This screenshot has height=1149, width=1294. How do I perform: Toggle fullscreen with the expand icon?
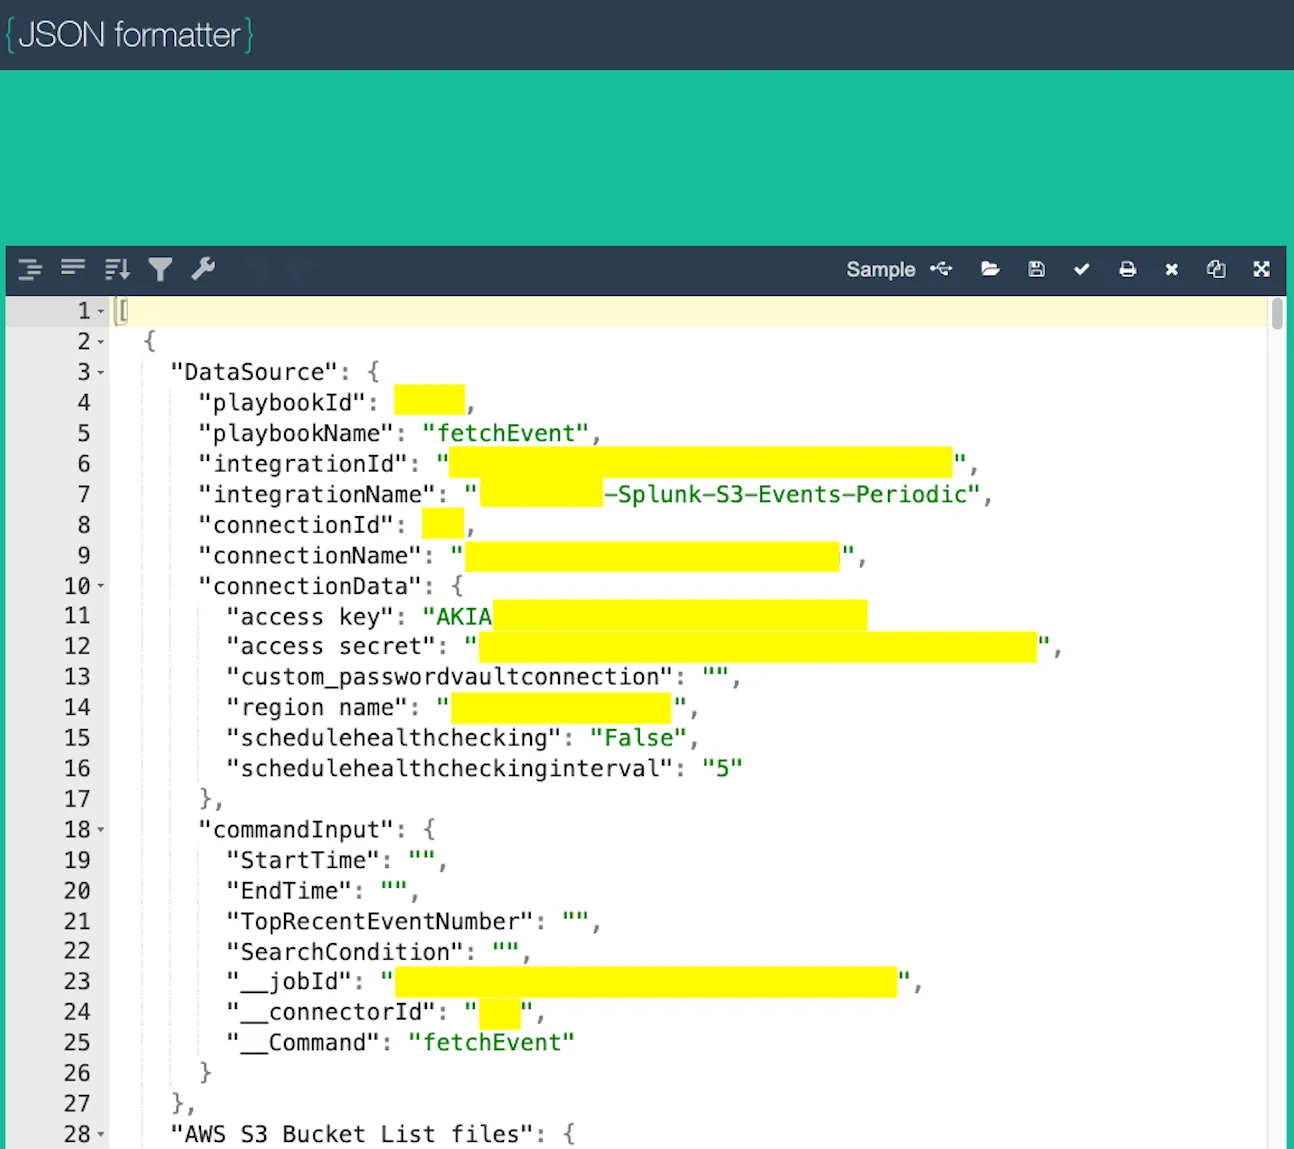(x=1261, y=269)
